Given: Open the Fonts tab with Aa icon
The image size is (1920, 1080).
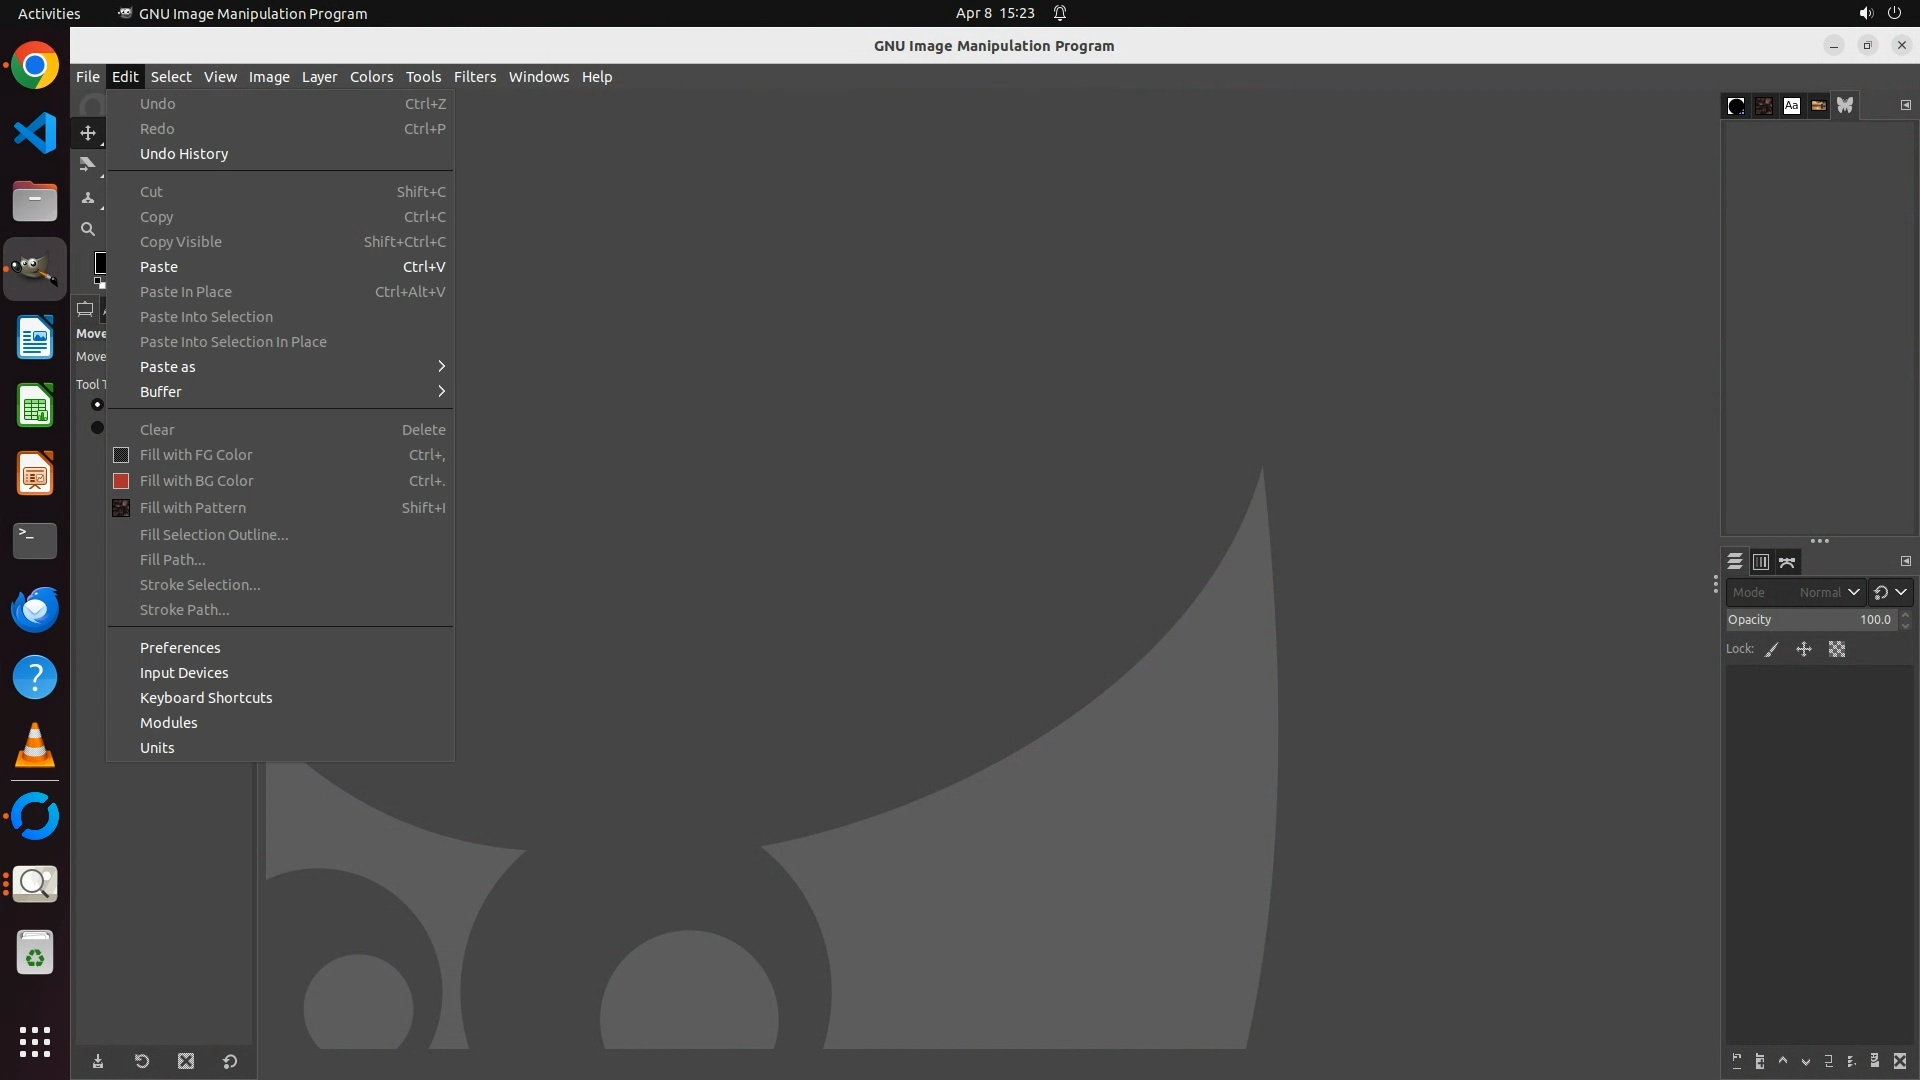Looking at the screenshot, I should click(x=1791, y=106).
